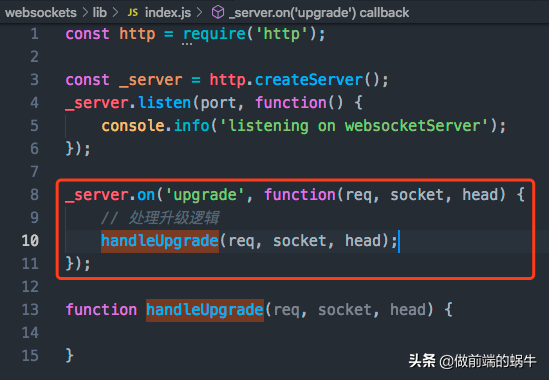
Task: Click the 'upgrade' string on line 8
Action: 205,196
